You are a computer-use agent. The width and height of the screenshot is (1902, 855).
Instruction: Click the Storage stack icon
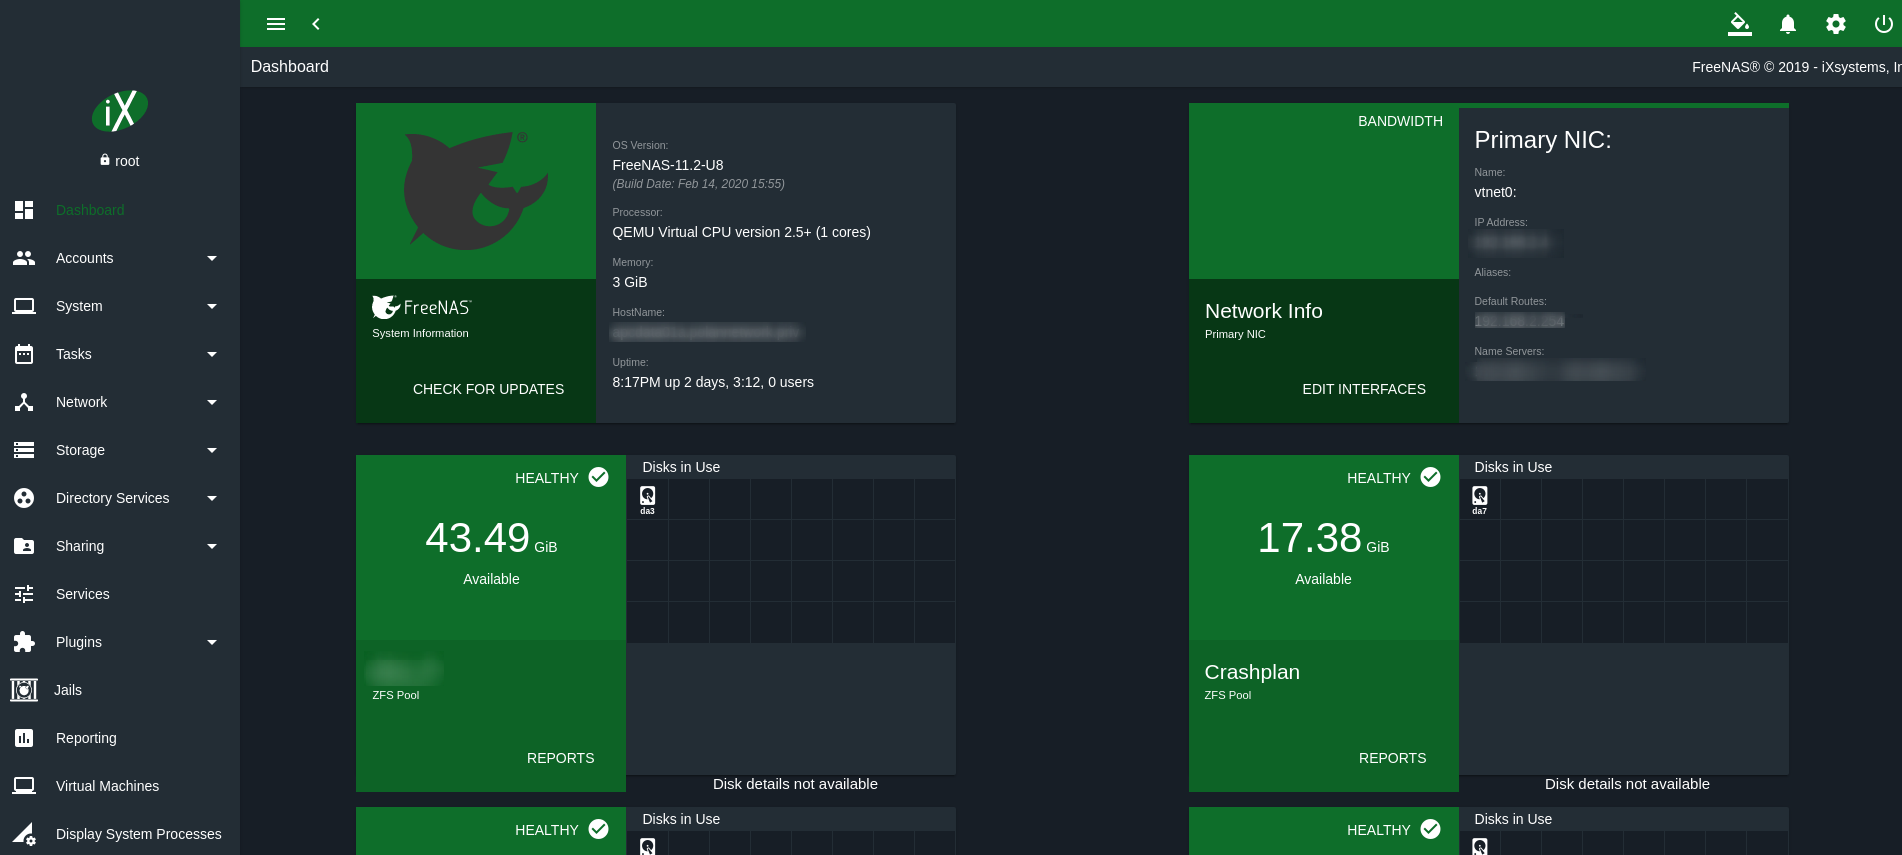pyautogui.click(x=24, y=450)
